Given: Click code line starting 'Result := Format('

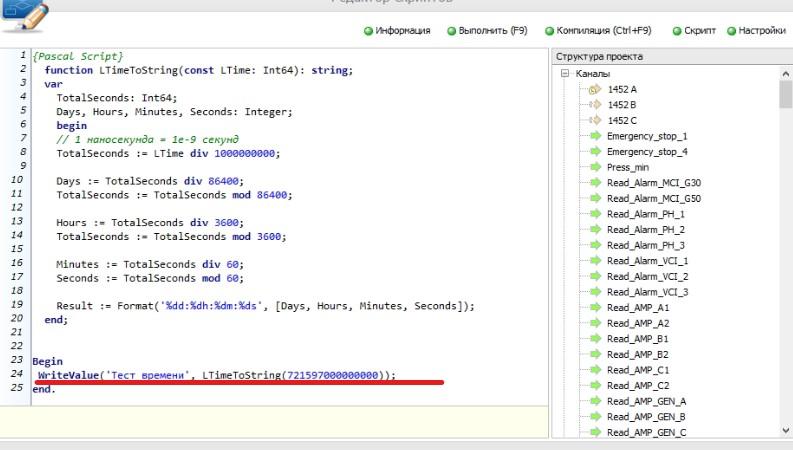Looking at the screenshot, I should [x=266, y=306].
